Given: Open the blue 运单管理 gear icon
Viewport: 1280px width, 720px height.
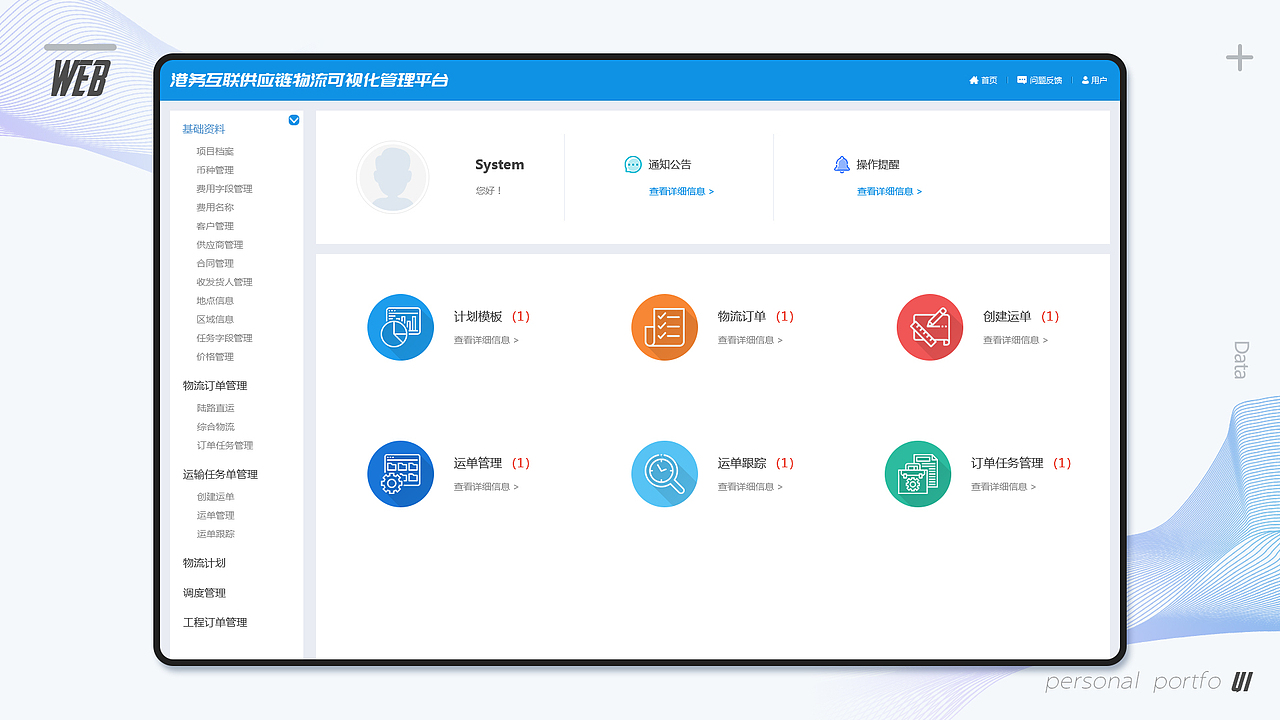Looking at the screenshot, I should pyautogui.click(x=400, y=474).
